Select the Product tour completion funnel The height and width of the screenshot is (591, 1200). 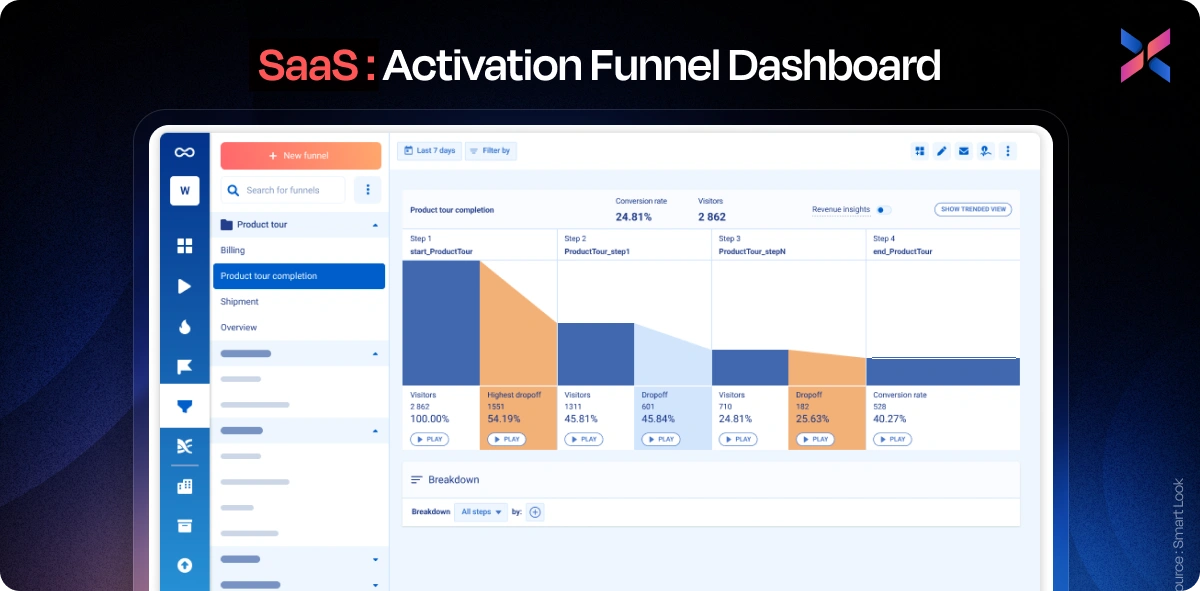coord(299,276)
